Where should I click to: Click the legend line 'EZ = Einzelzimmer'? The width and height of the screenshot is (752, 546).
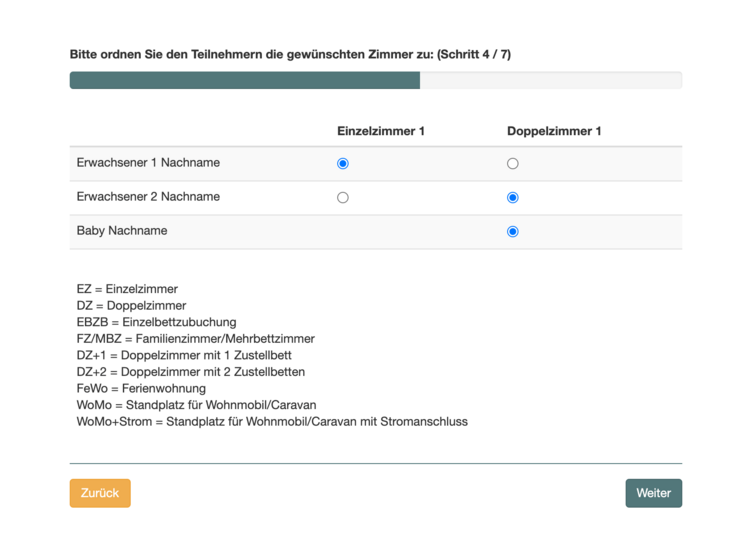127,289
